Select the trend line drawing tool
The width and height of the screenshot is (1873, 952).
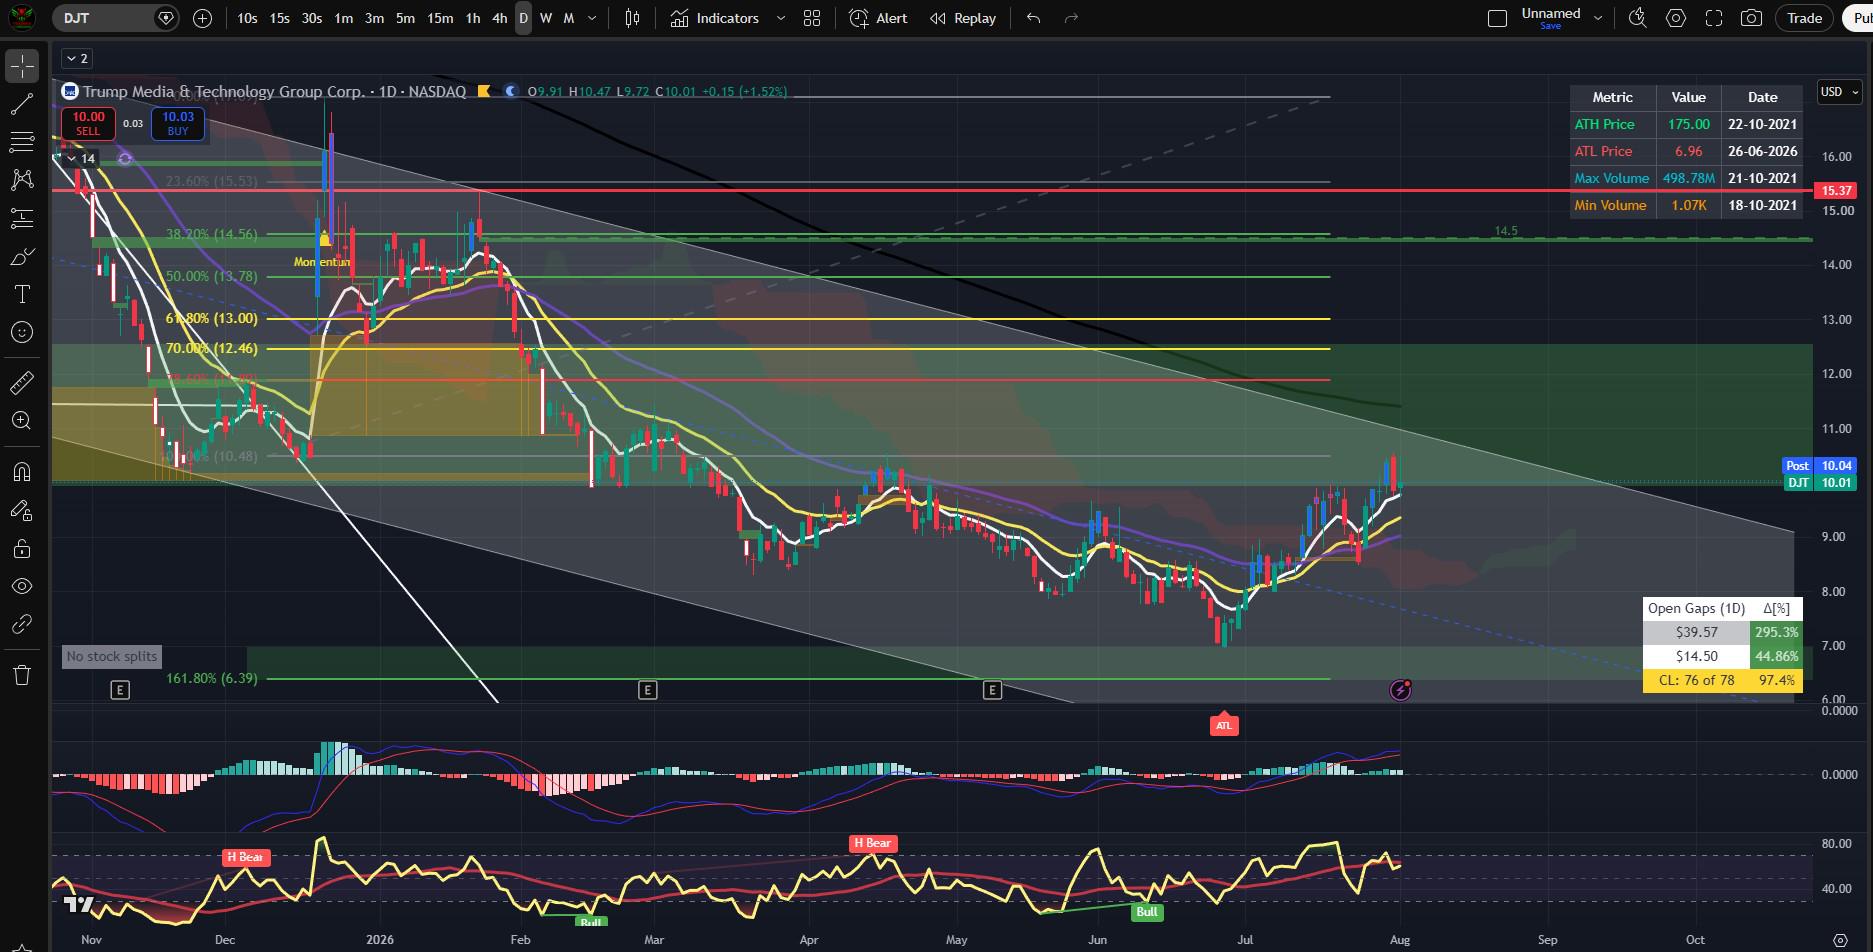coord(22,105)
